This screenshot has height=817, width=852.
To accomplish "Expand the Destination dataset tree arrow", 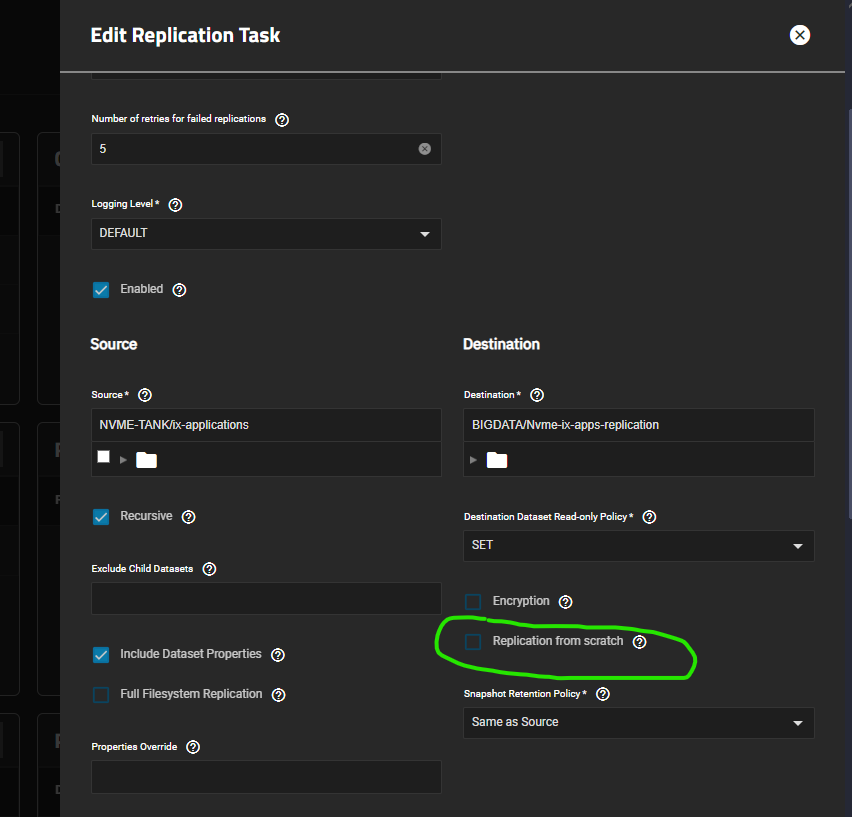I will pos(474,460).
